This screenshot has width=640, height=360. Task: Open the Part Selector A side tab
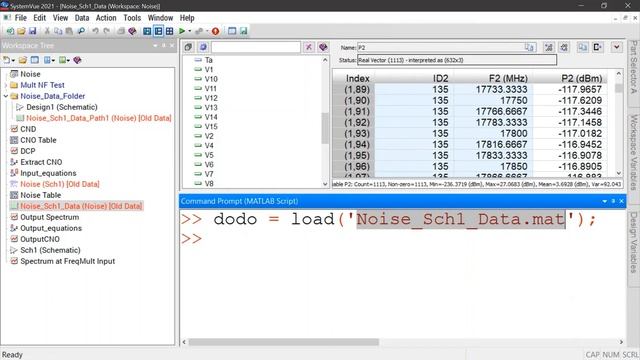(633, 67)
